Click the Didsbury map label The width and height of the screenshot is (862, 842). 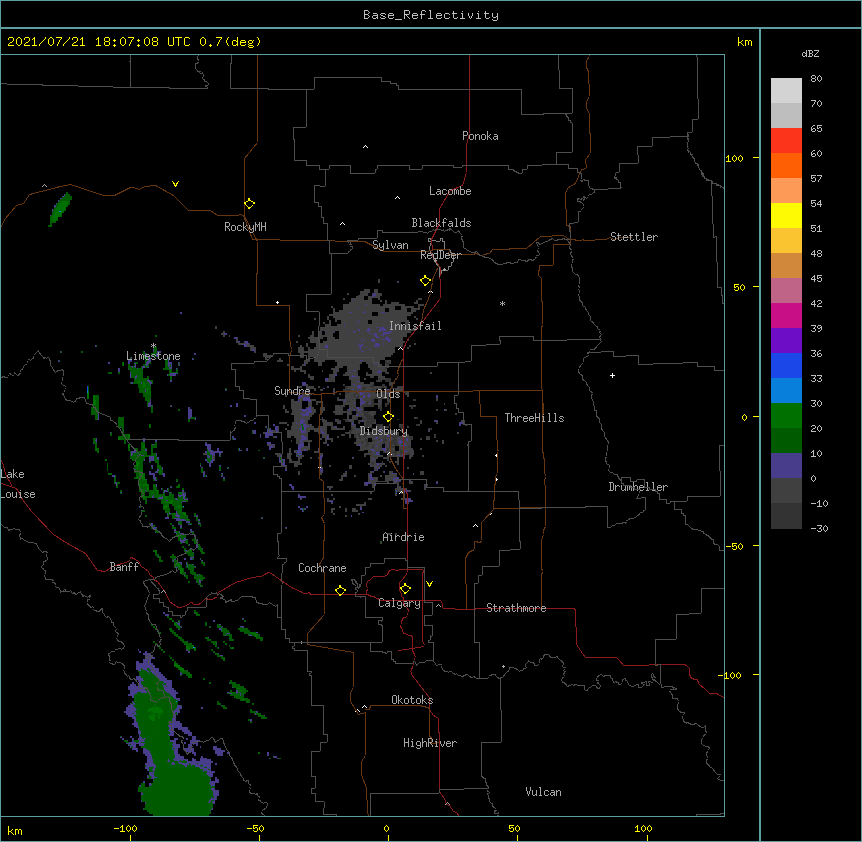pyautogui.click(x=384, y=431)
